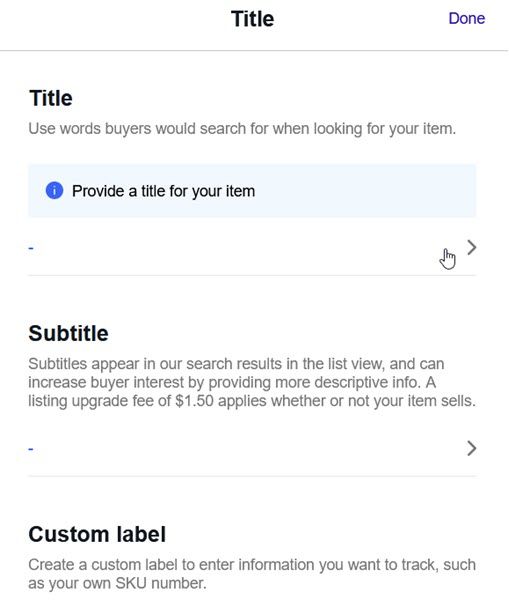This screenshot has width=509, height=600.
Task: Select the empty dash value under Subtitle
Action: click(31, 448)
